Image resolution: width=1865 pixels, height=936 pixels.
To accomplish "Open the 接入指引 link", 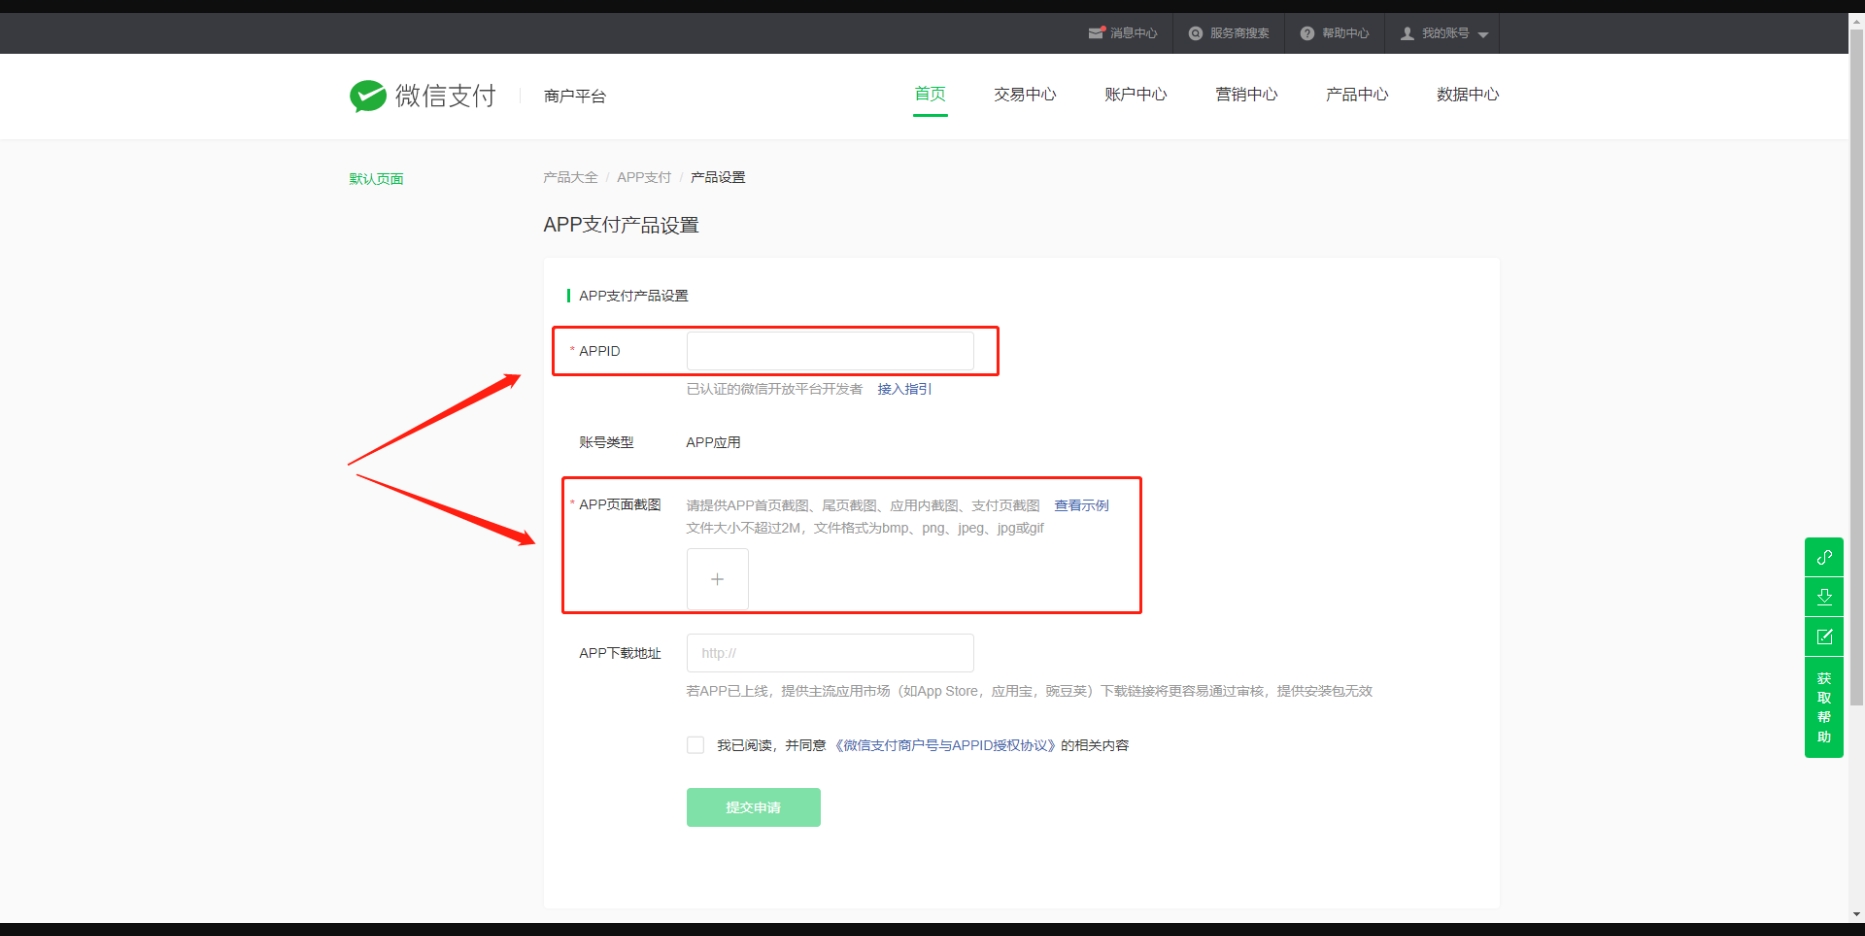I will tap(904, 389).
